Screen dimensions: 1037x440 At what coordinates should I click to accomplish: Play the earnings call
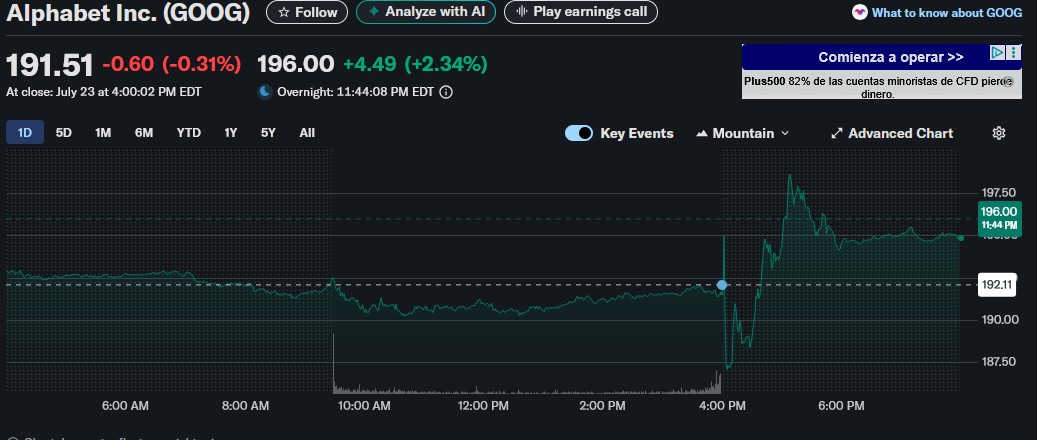[x=581, y=12]
